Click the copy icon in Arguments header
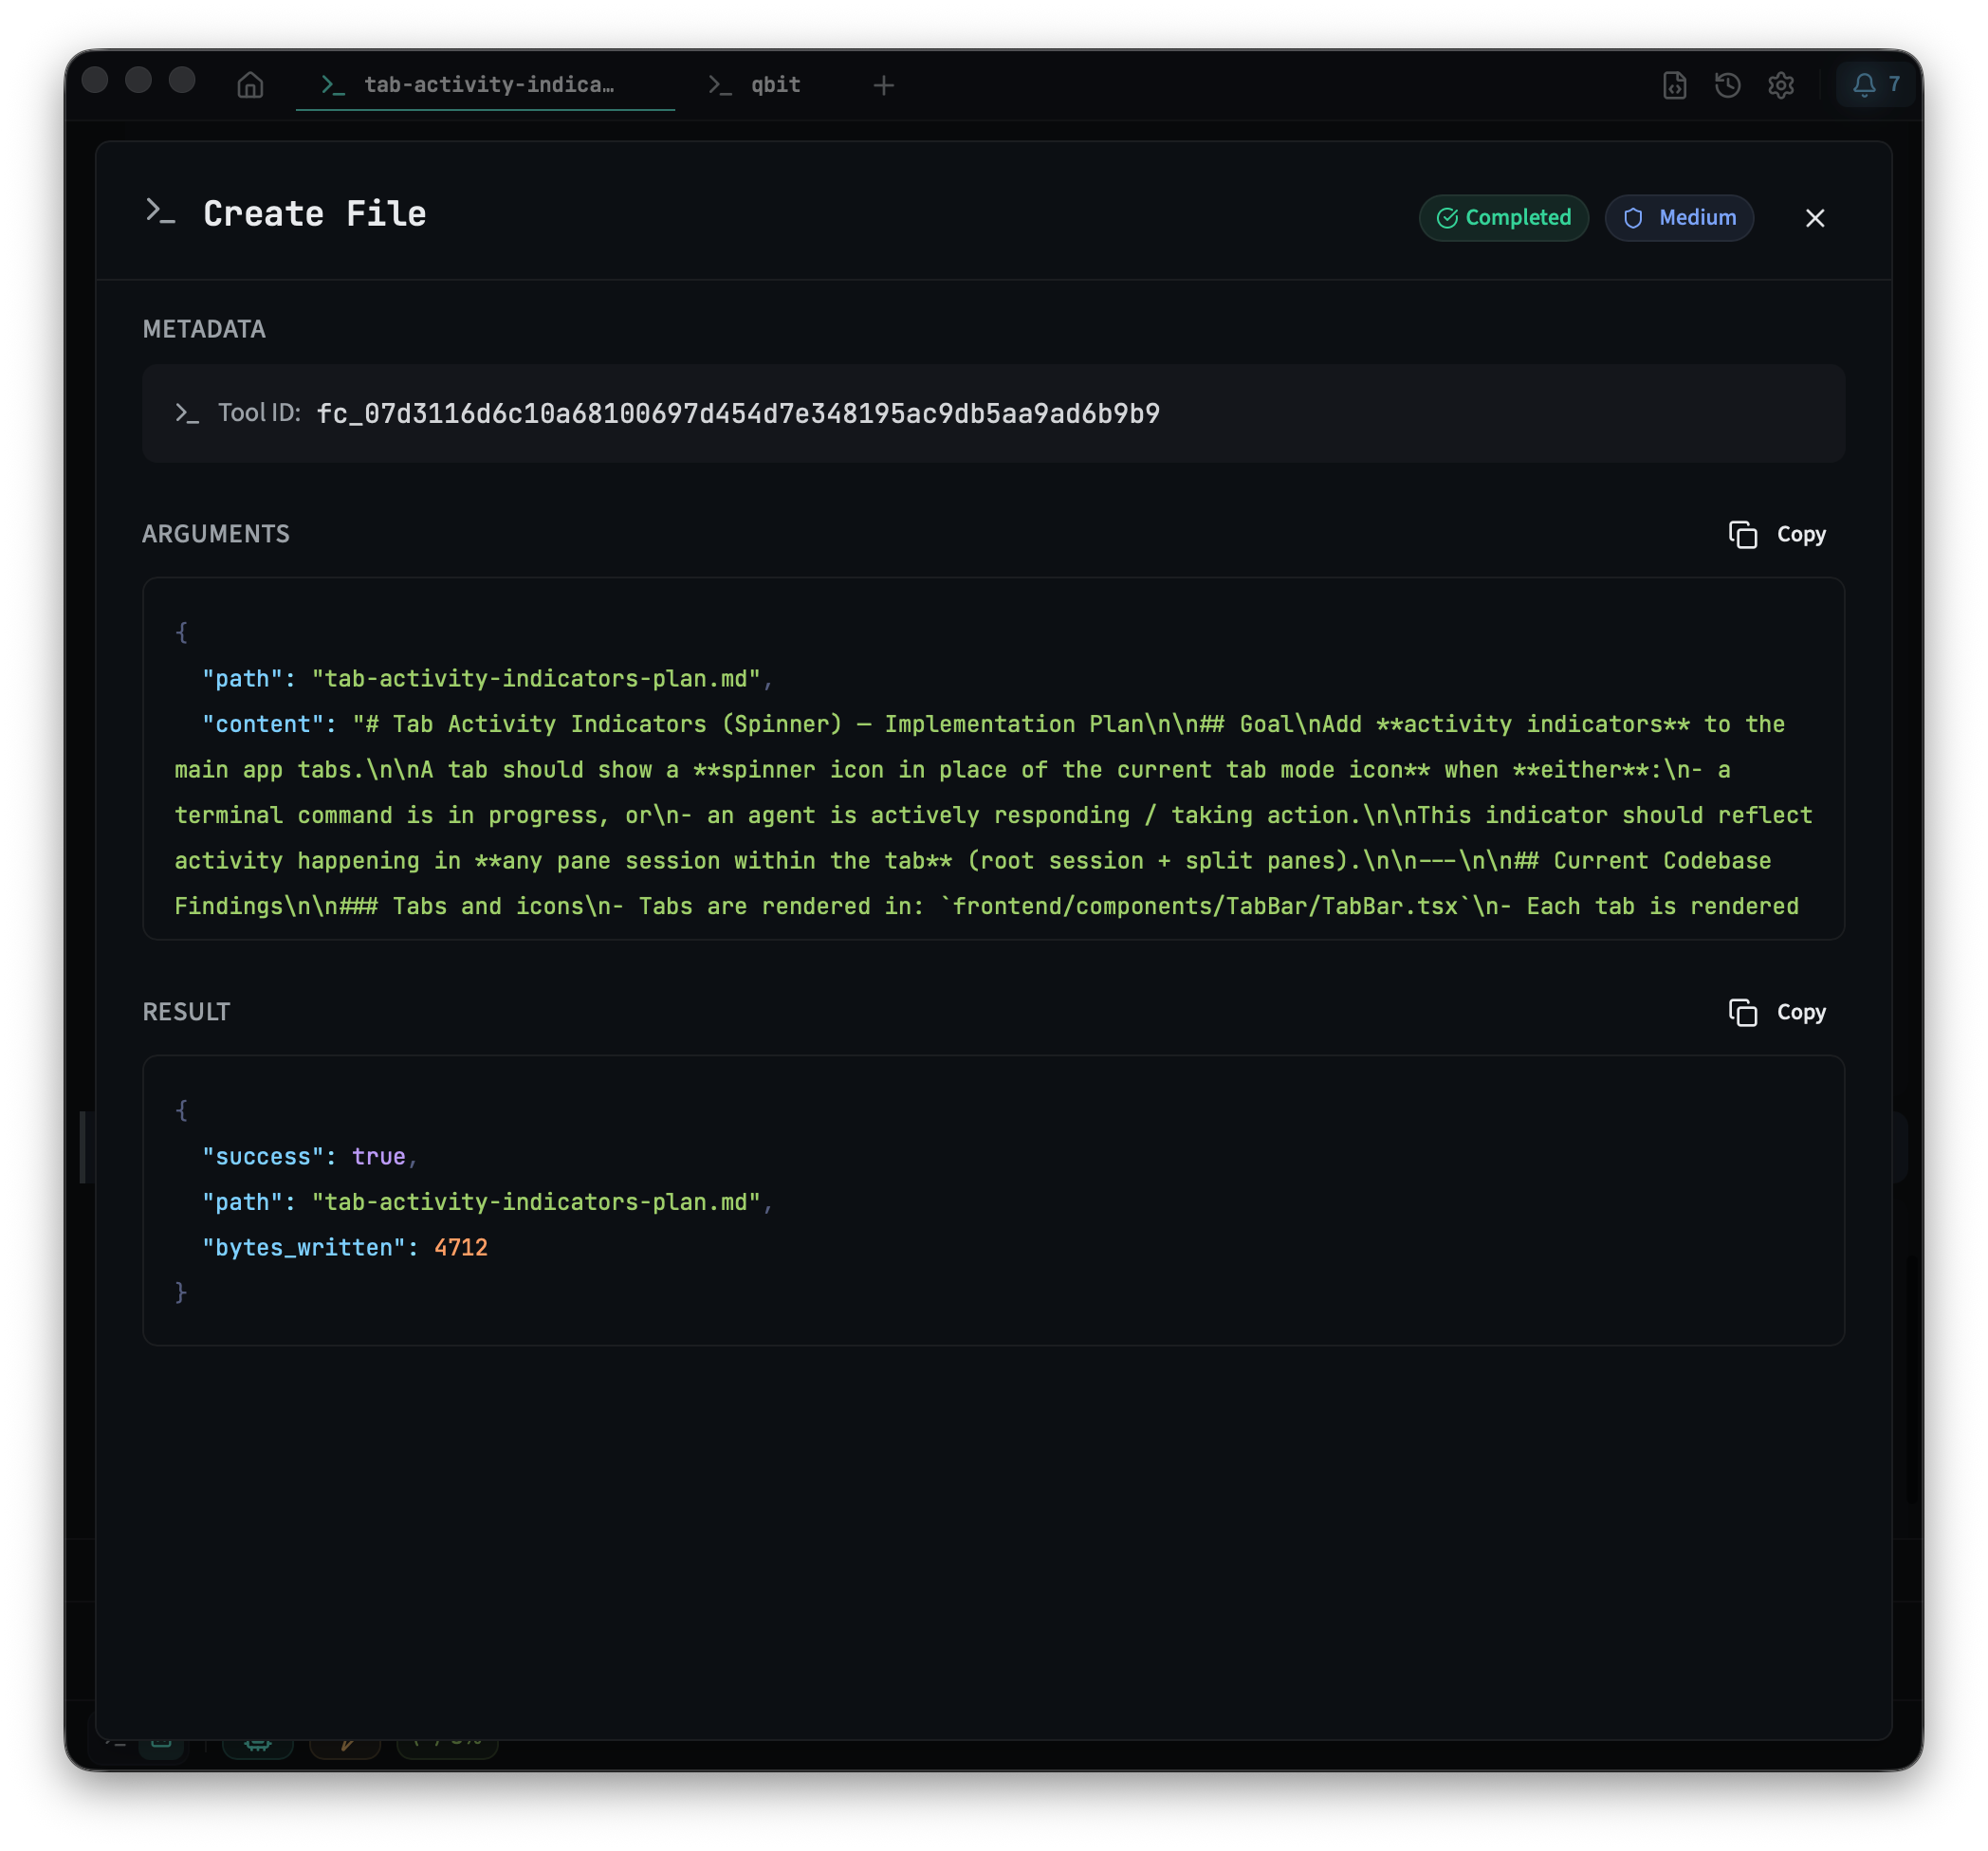The height and width of the screenshot is (1851, 1988). click(1743, 535)
